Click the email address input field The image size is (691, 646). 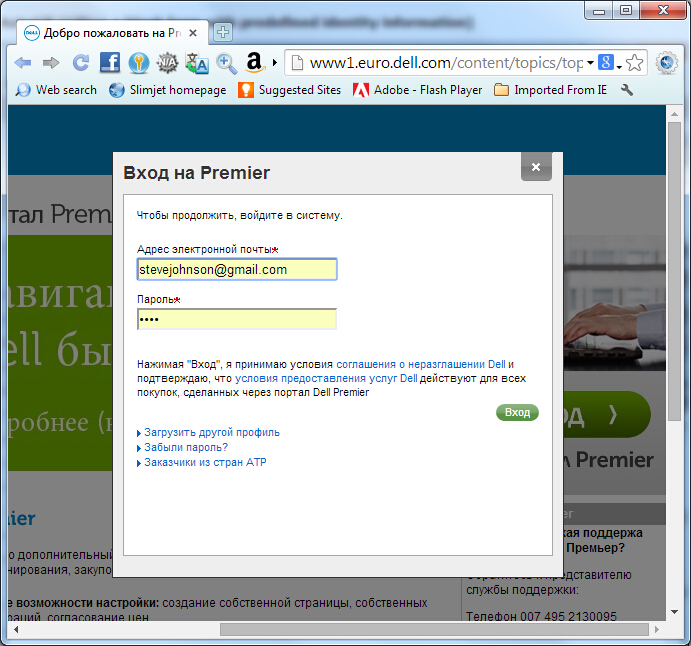tap(237, 269)
